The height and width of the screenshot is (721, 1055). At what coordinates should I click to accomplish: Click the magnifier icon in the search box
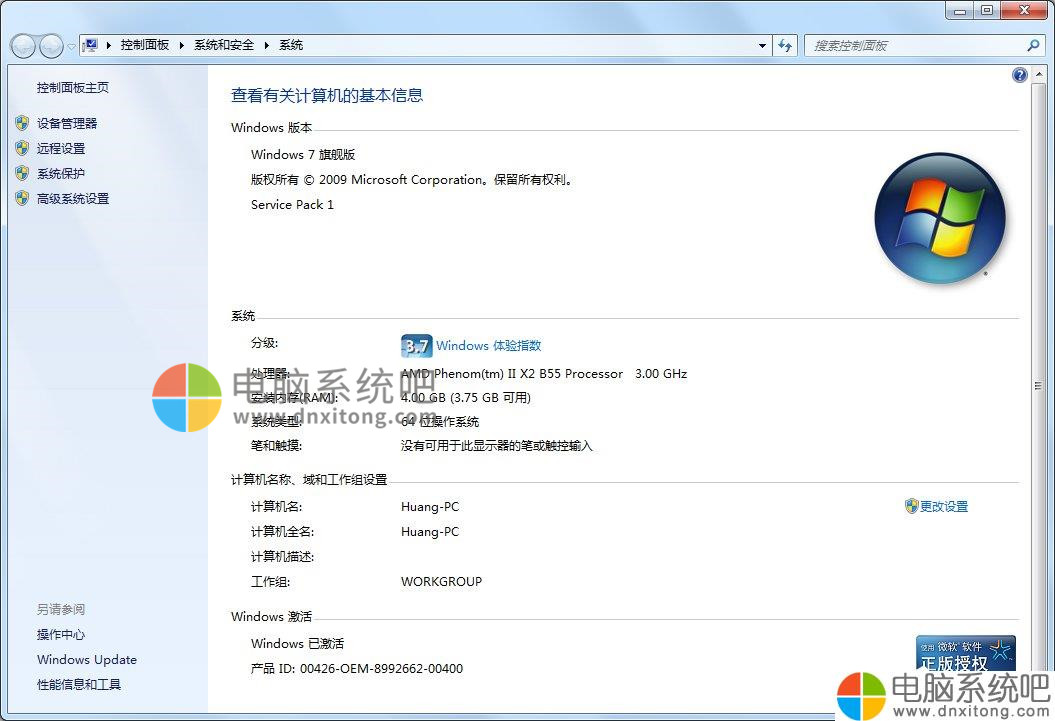(x=1033, y=46)
